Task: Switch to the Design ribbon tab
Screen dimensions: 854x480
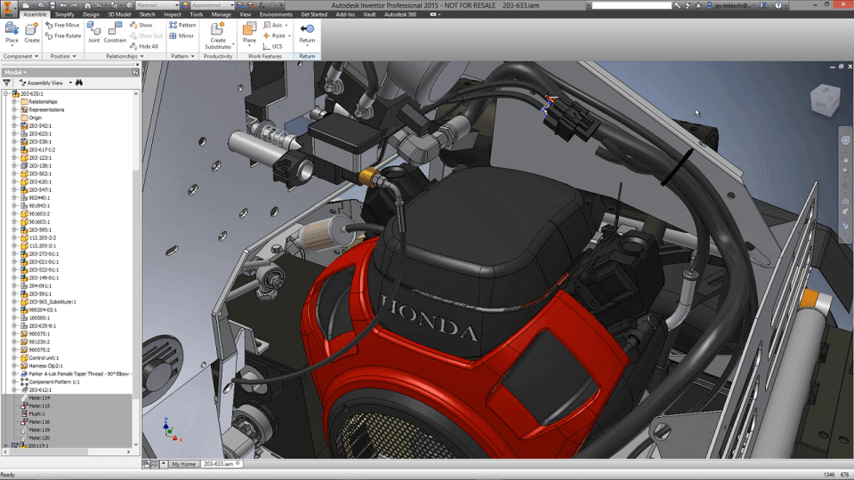Action: [91, 15]
